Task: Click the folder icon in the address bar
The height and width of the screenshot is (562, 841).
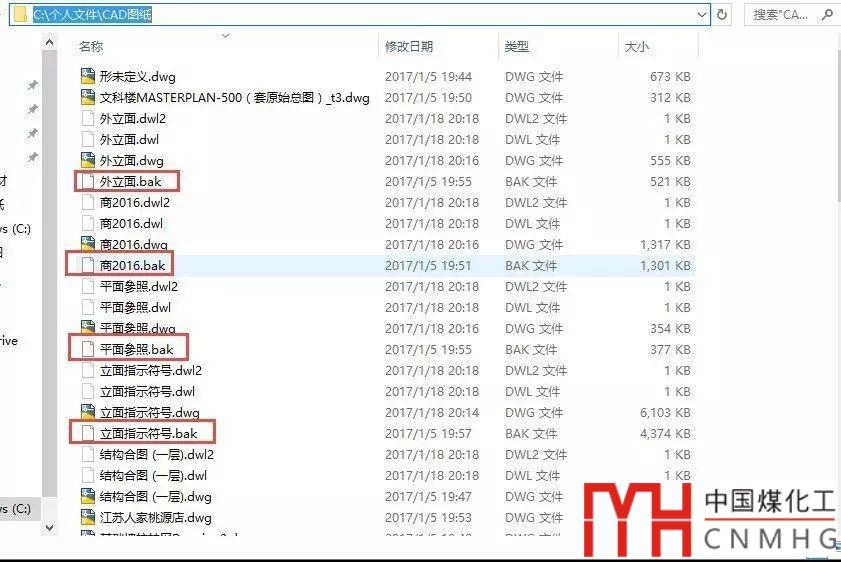Action: click(x=20, y=14)
